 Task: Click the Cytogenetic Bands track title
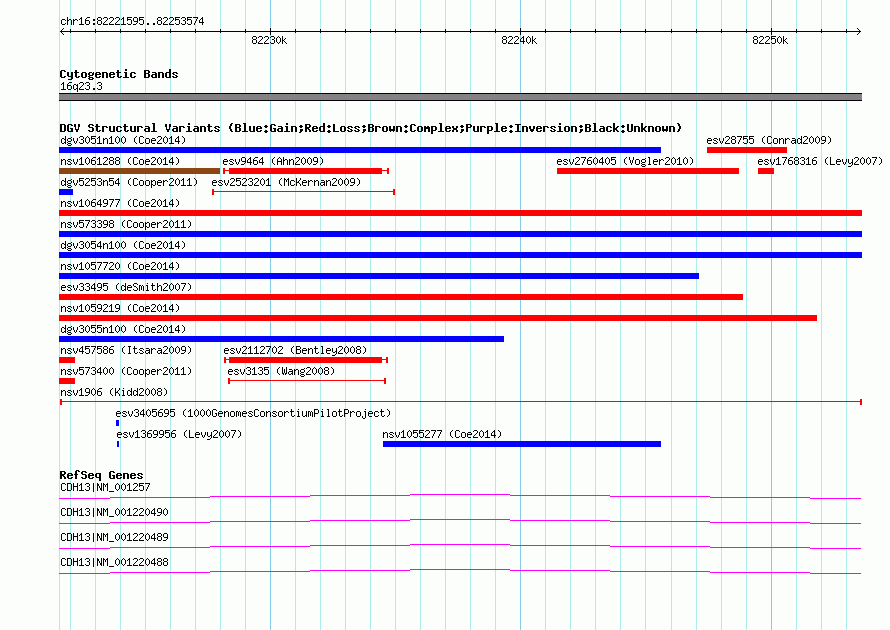(x=119, y=74)
